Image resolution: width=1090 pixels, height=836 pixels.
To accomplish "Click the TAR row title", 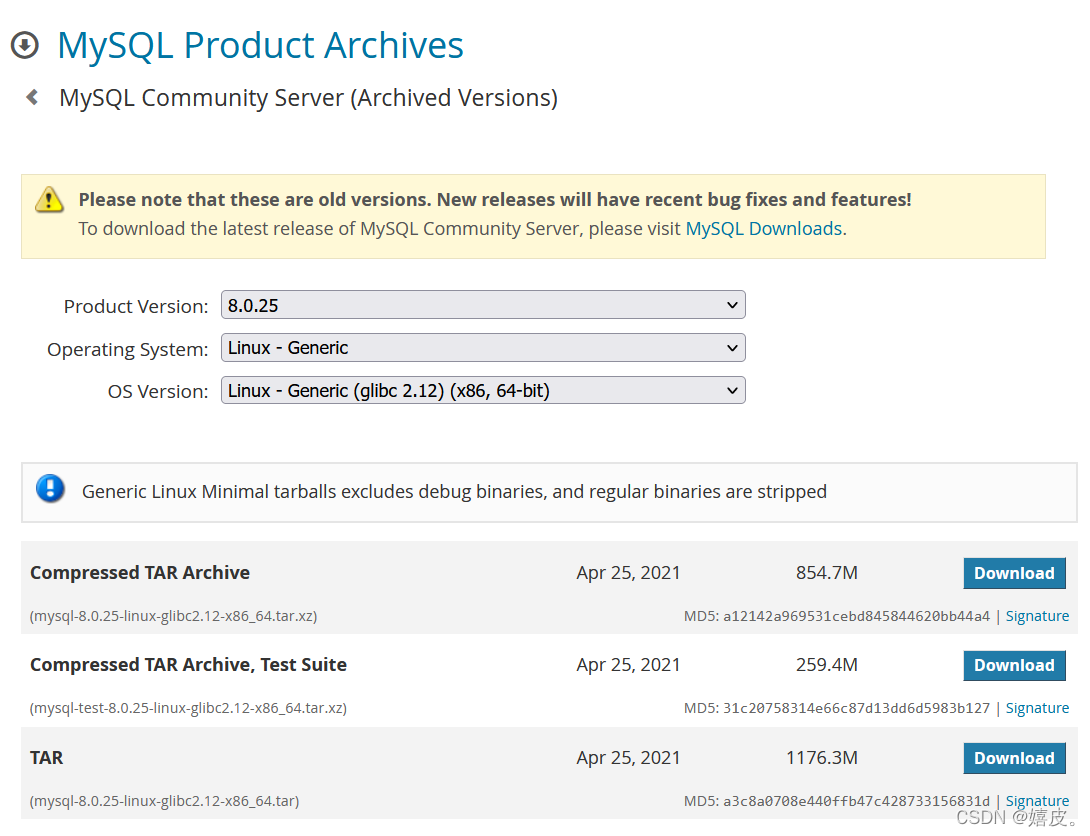I will [x=47, y=757].
